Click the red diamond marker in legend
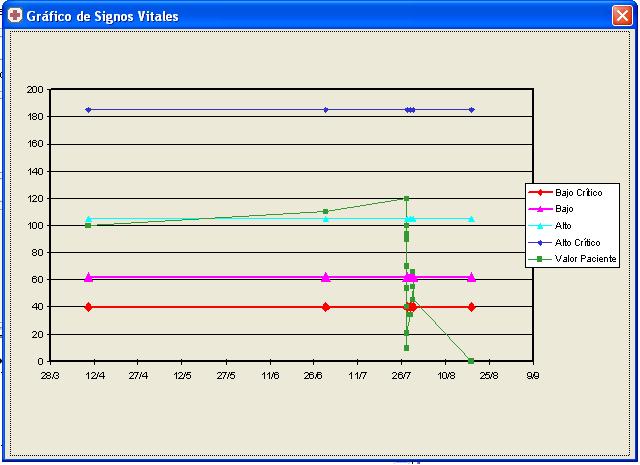This screenshot has height=465, width=640. pyautogui.click(x=540, y=192)
